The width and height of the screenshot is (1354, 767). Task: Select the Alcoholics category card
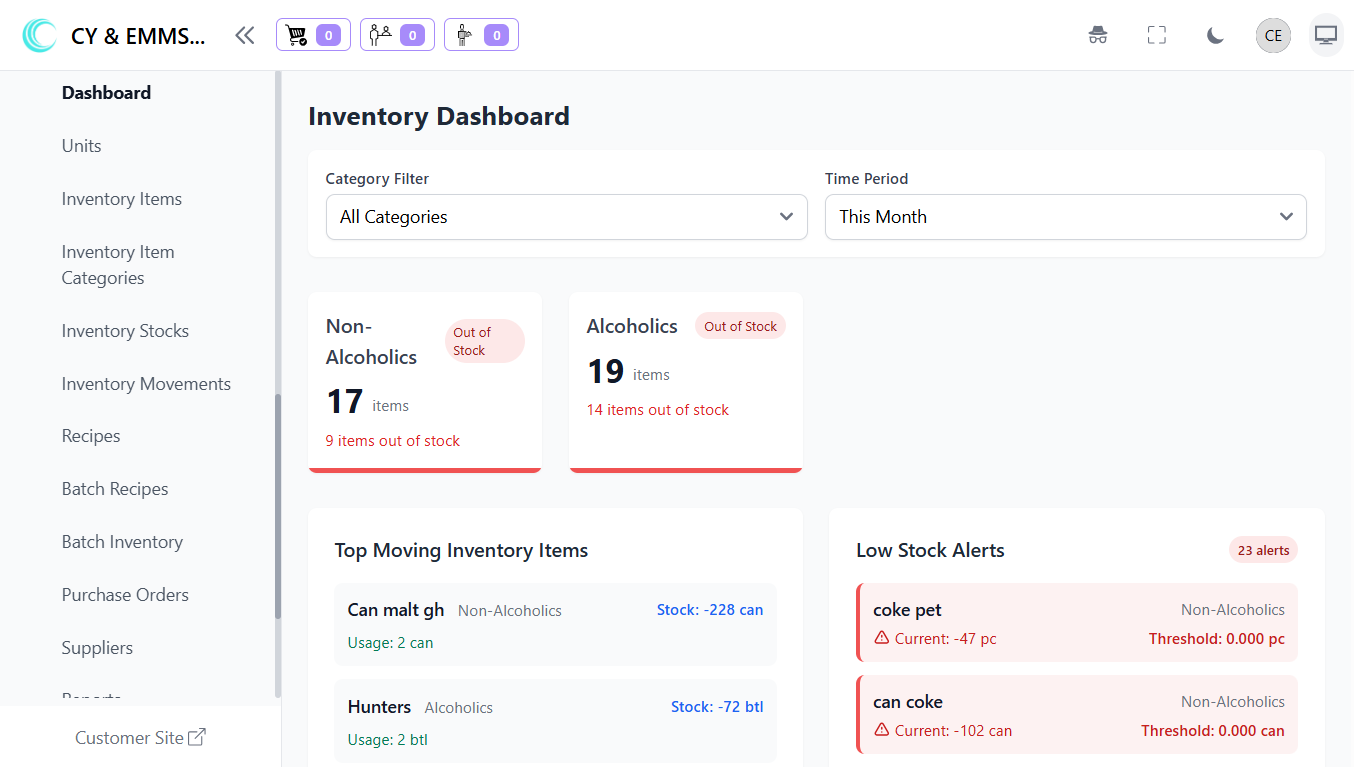click(685, 381)
